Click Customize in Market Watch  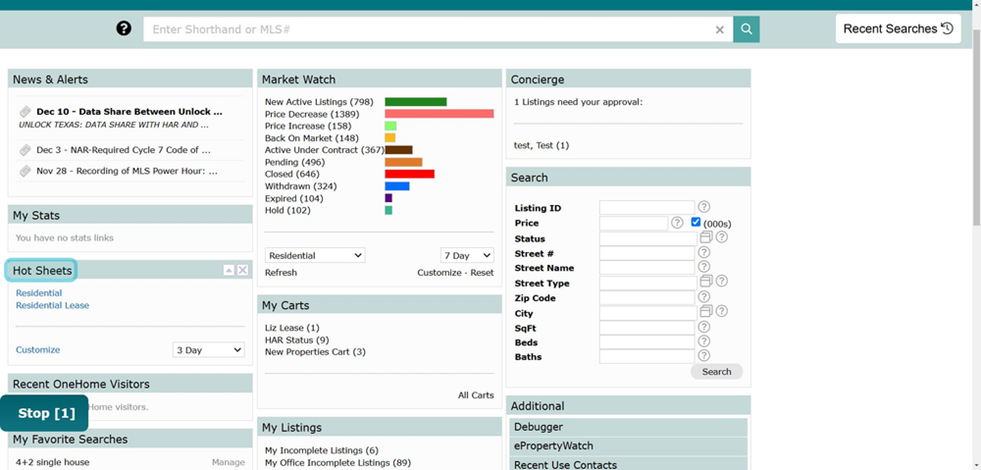tap(440, 273)
